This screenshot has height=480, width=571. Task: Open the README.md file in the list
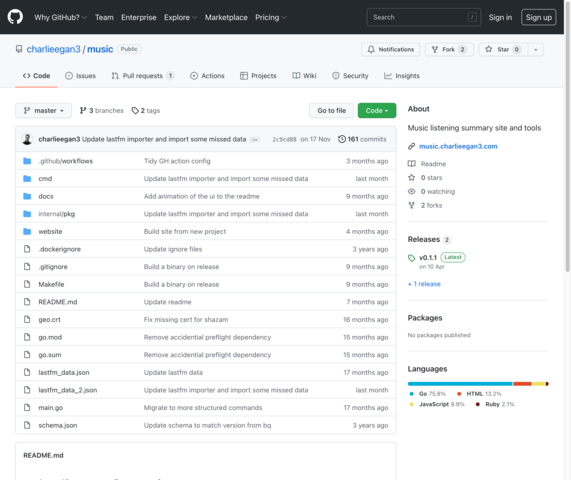tap(58, 302)
